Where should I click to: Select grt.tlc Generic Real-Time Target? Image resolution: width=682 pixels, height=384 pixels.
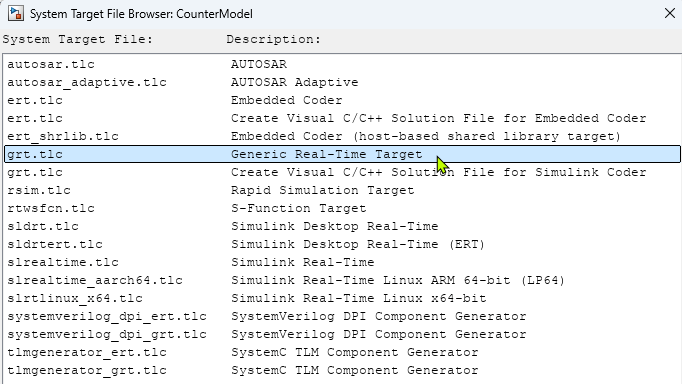pos(342,154)
